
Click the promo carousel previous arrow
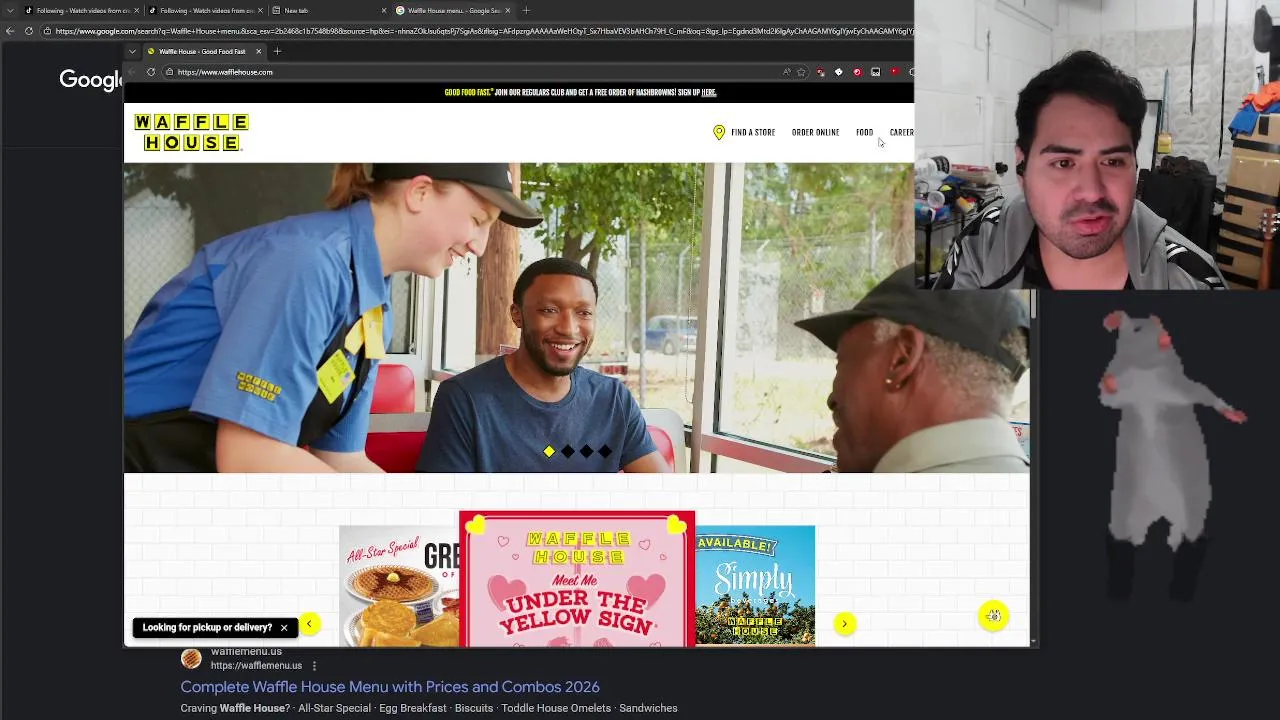pos(309,624)
